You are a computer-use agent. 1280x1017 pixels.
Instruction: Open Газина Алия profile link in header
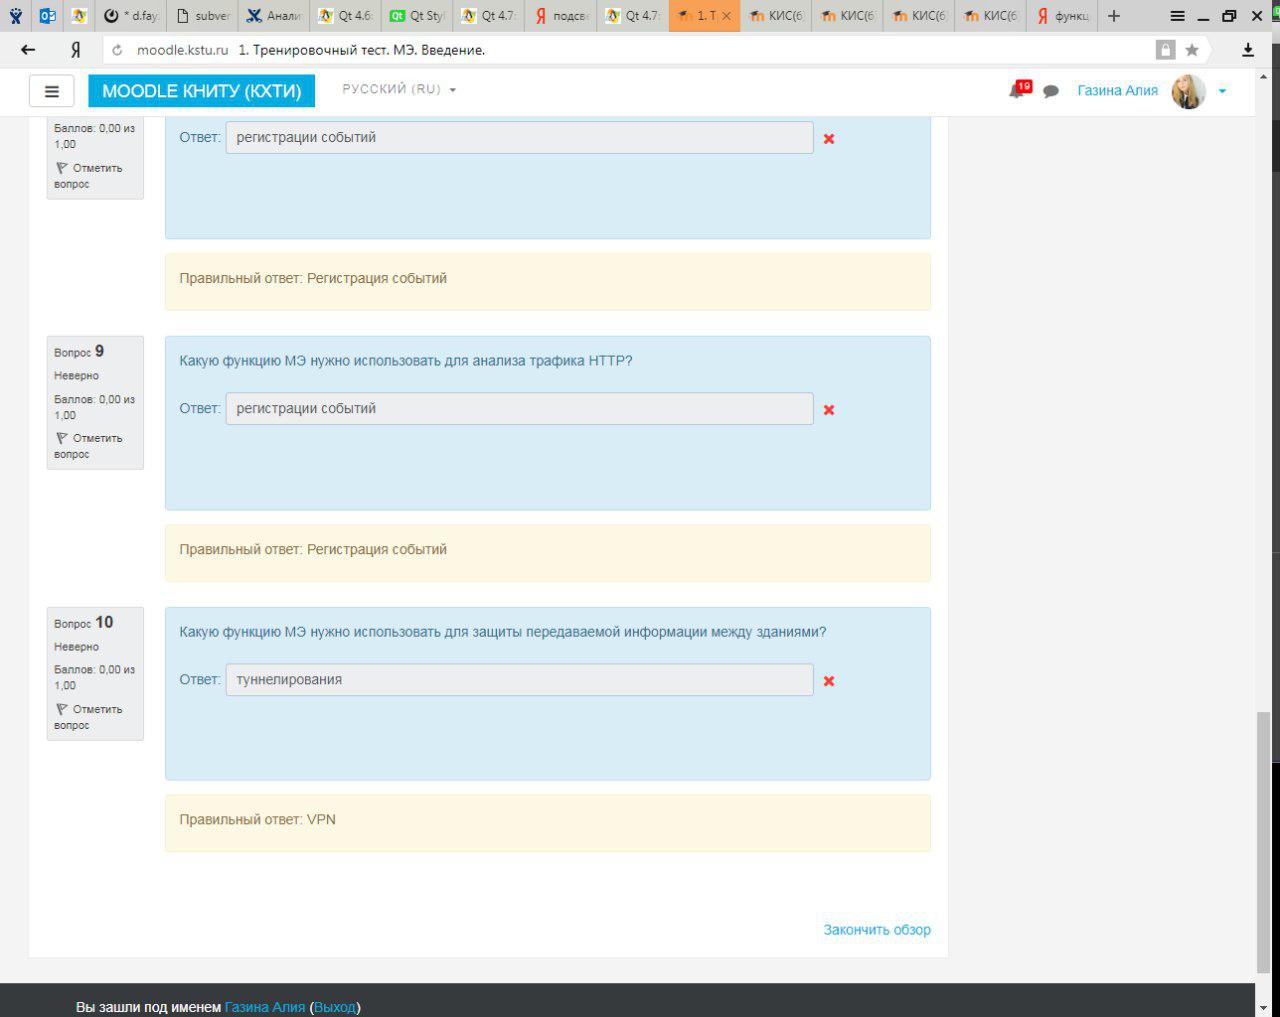(x=1117, y=91)
